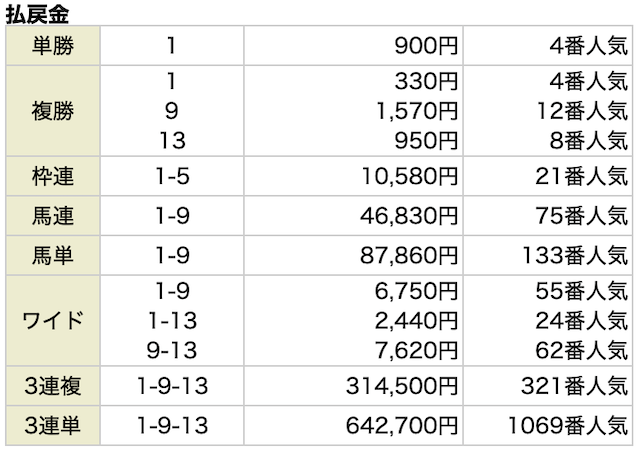Select the 単勝 row label
The width and height of the screenshot is (640, 451).
point(52,46)
